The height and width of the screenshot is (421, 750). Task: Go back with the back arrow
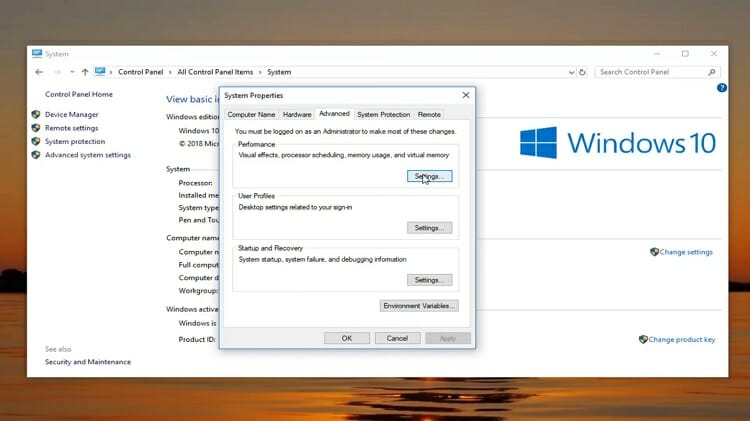pos(39,72)
